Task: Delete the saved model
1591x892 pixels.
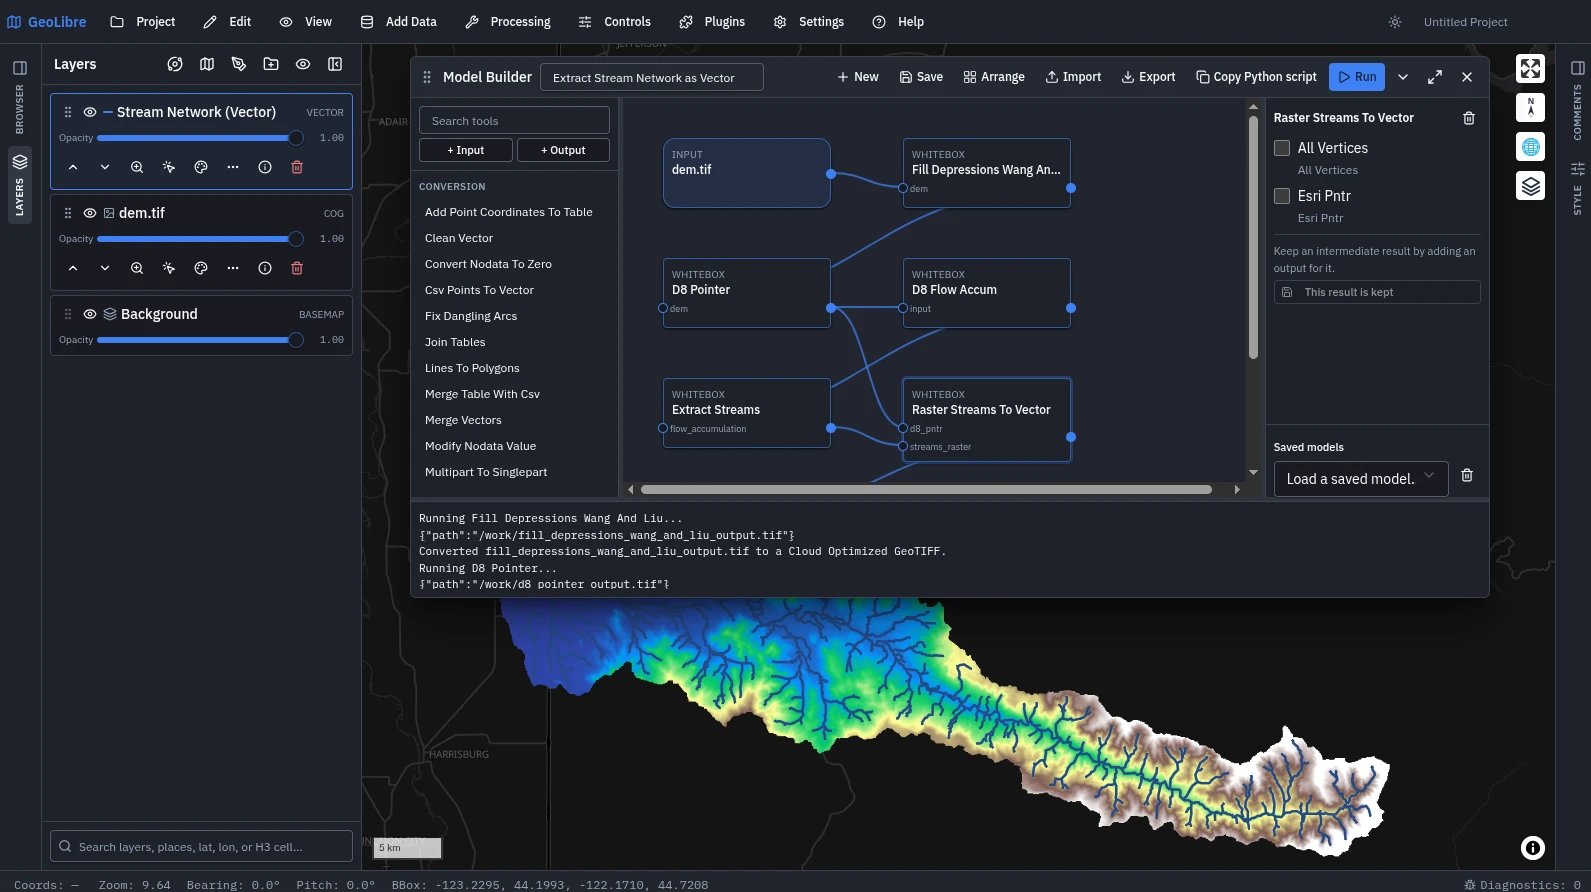Action: [x=1467, y=476]
